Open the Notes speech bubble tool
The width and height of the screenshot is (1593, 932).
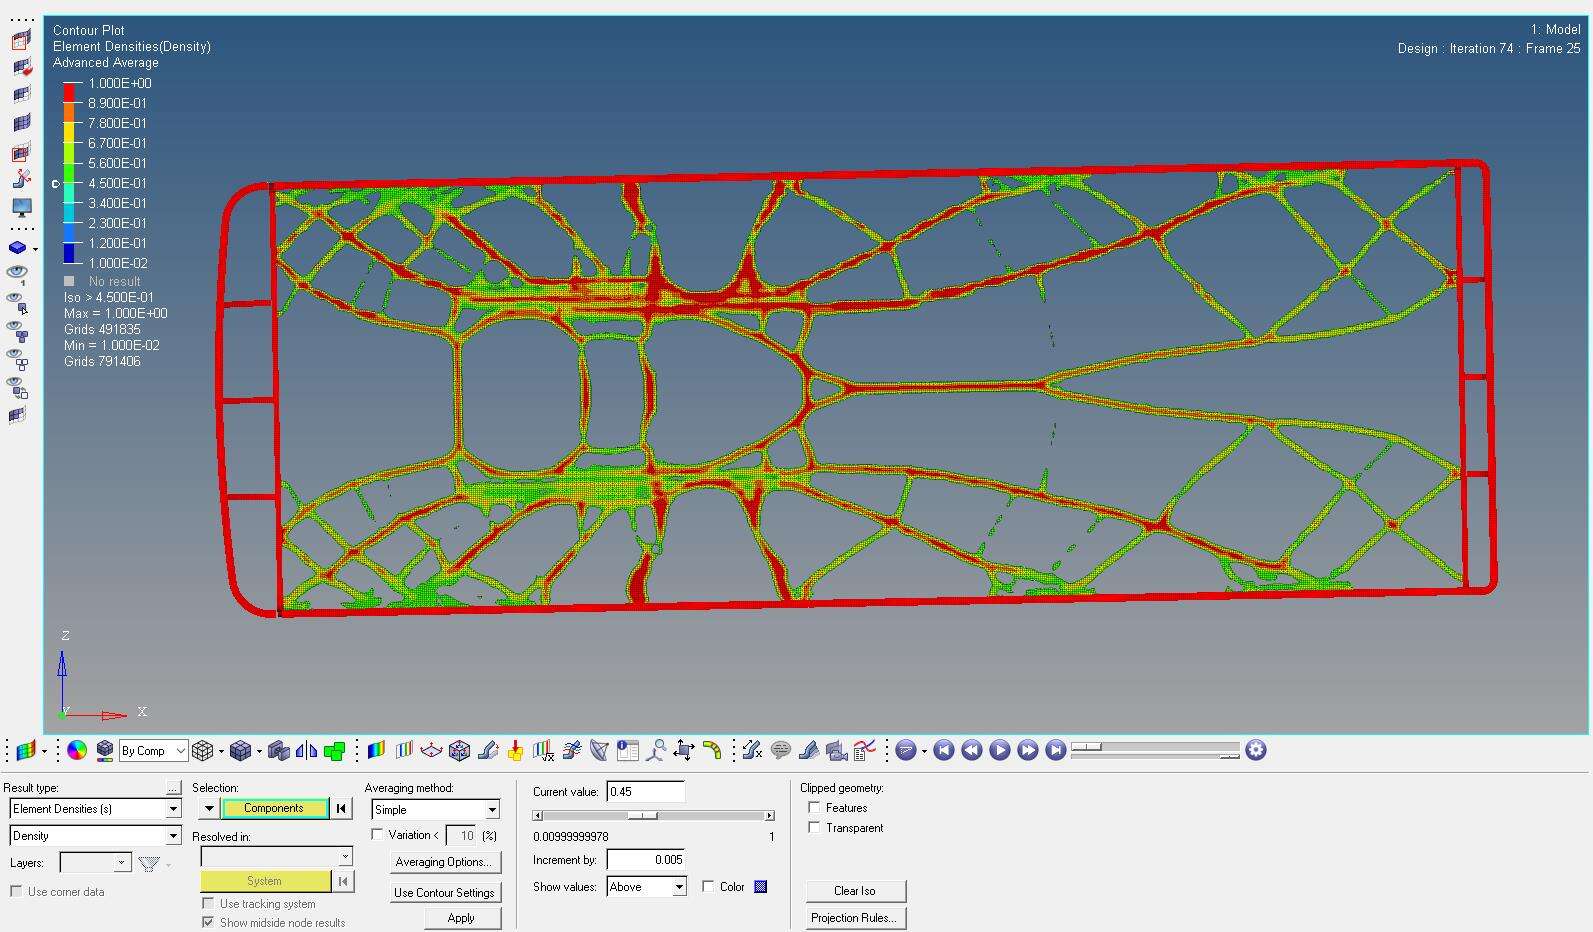coord(781,750)
